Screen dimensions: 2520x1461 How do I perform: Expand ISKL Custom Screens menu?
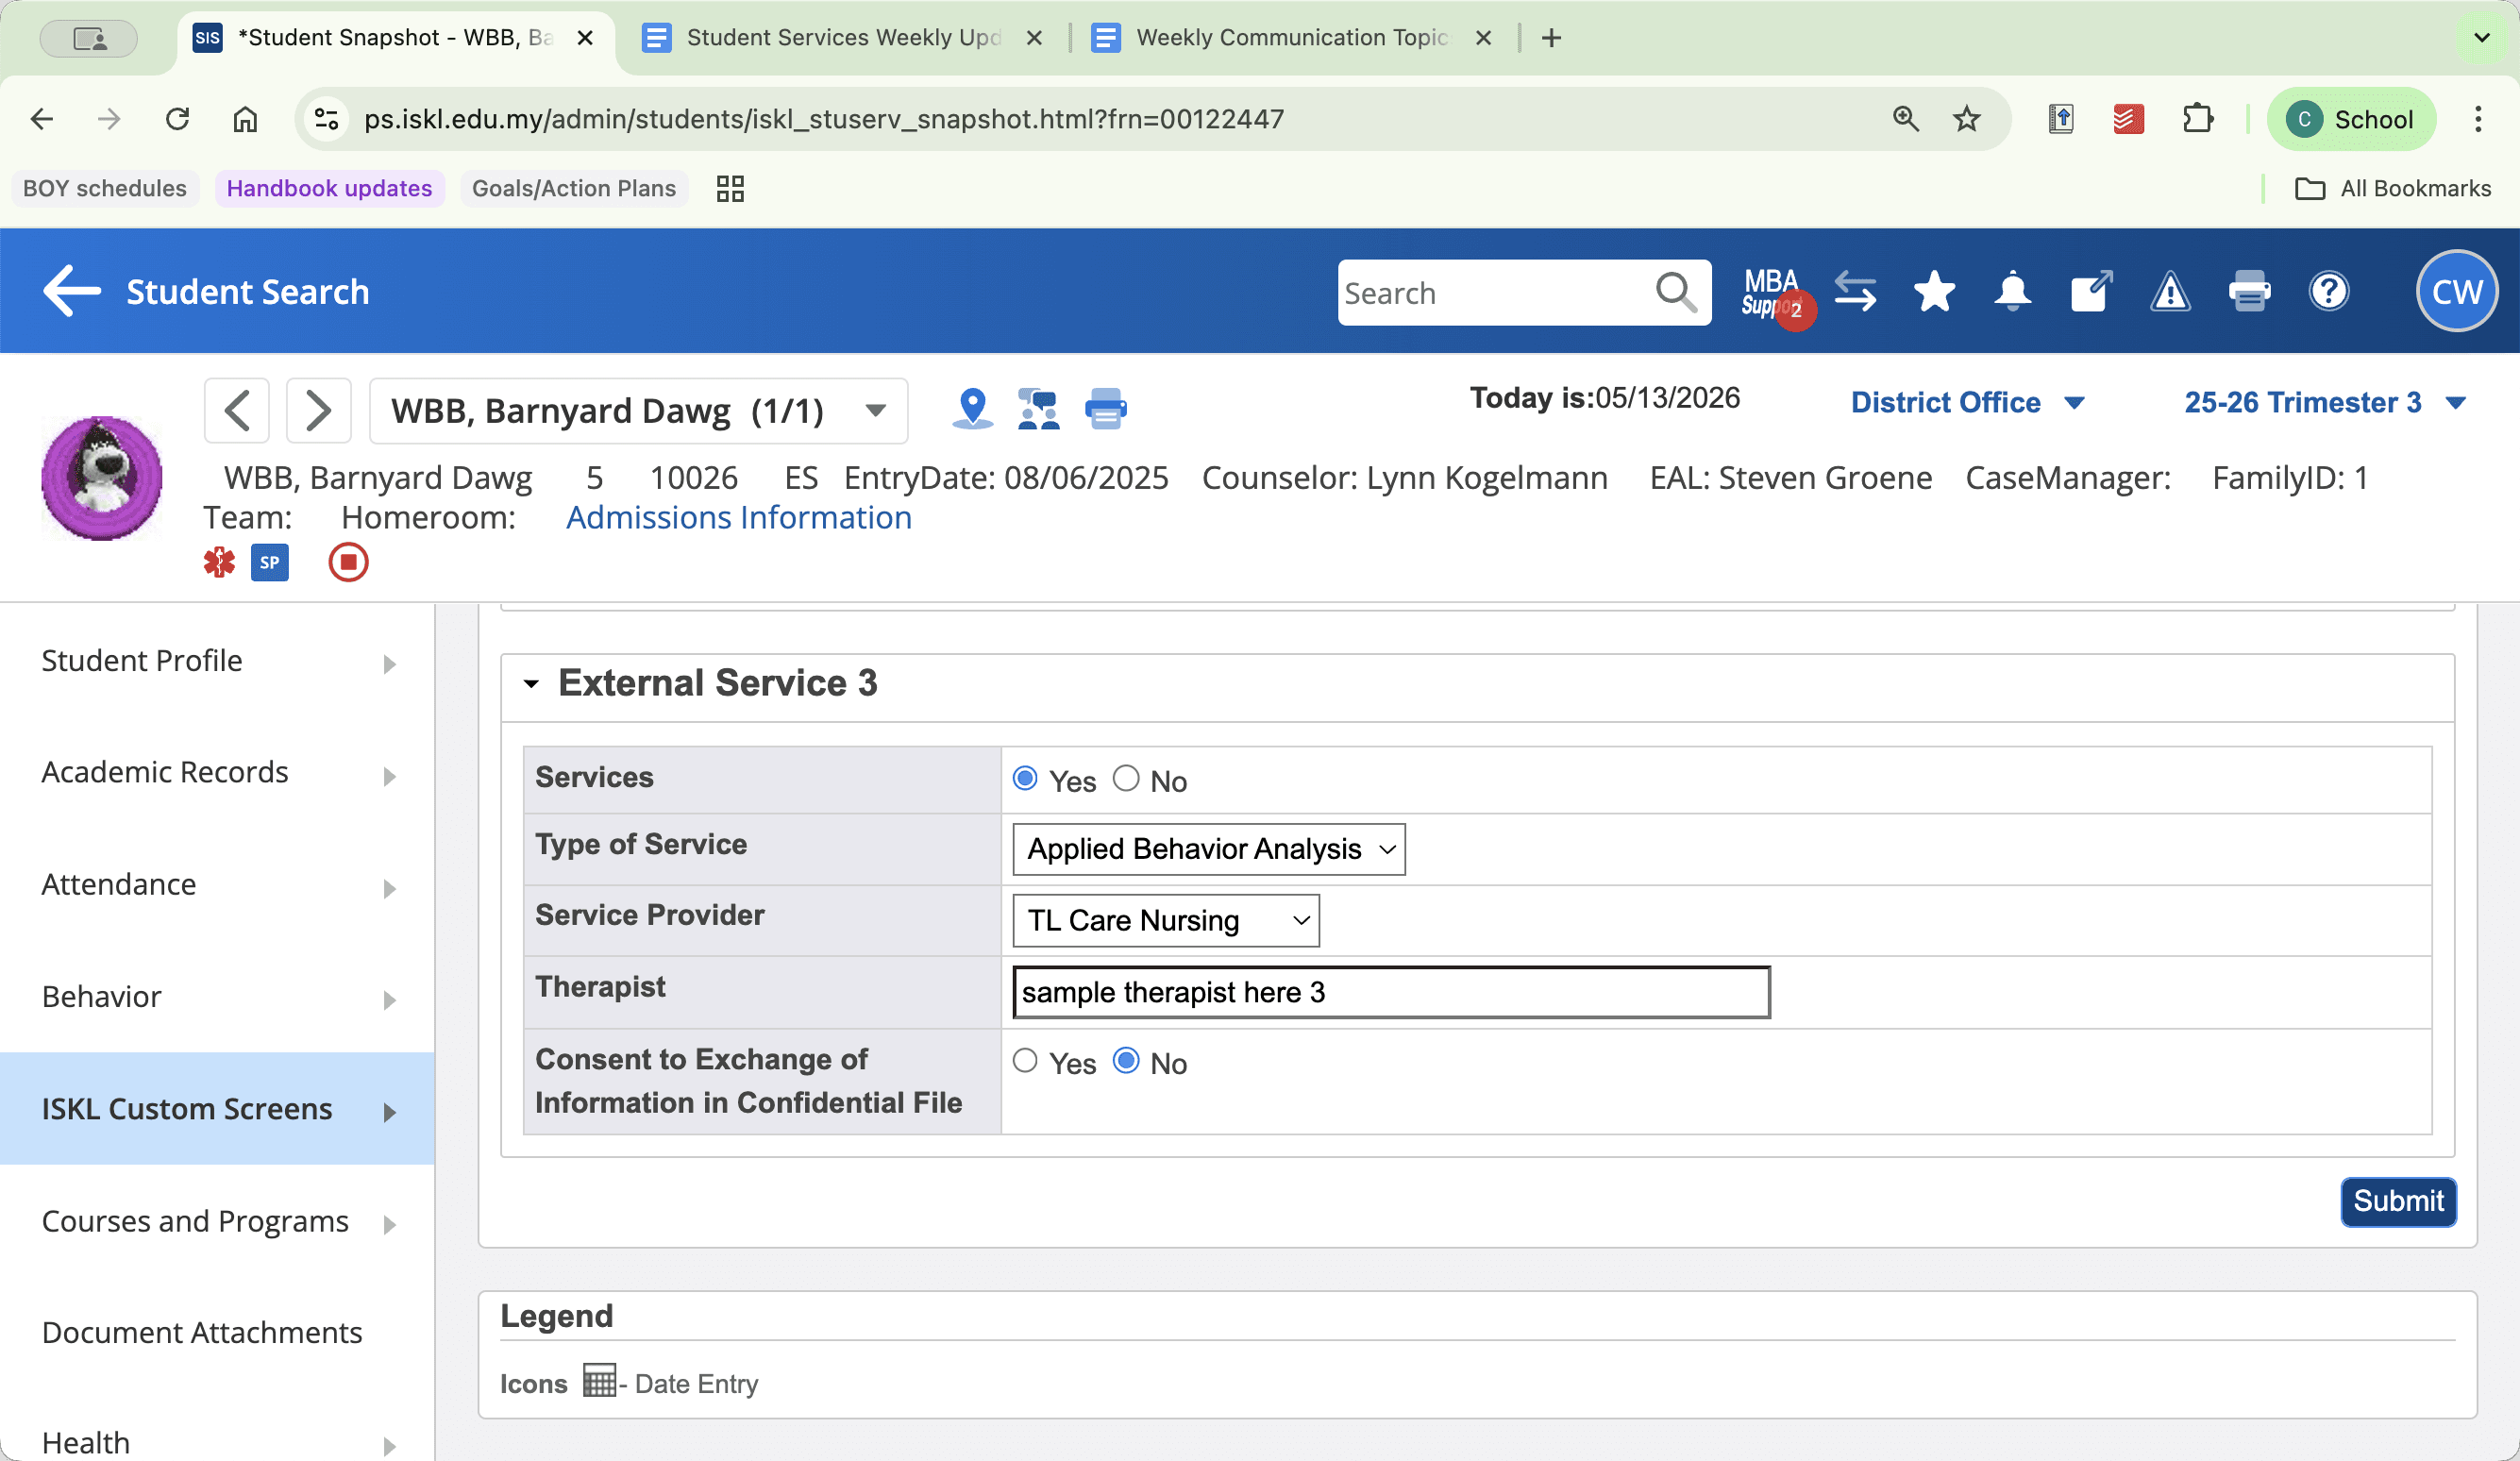click(217, 1109)
